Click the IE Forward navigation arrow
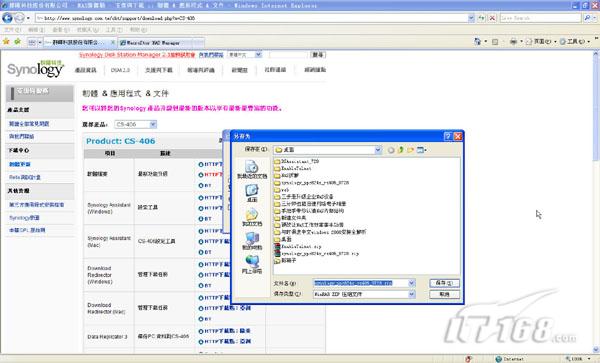 pos(19,18)
